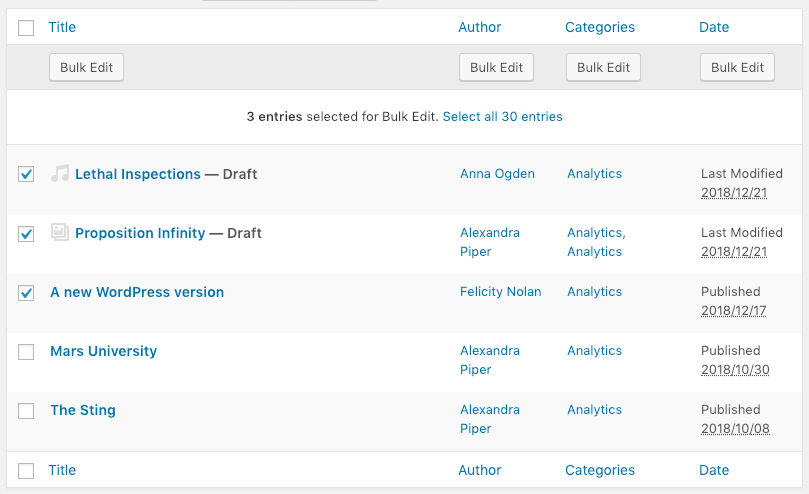Uncheck the Proposition Infinity row checkbox
Image resolution: width=809 pixels, height=494 pixels.
pyautogui.click(x=27, y=233)
